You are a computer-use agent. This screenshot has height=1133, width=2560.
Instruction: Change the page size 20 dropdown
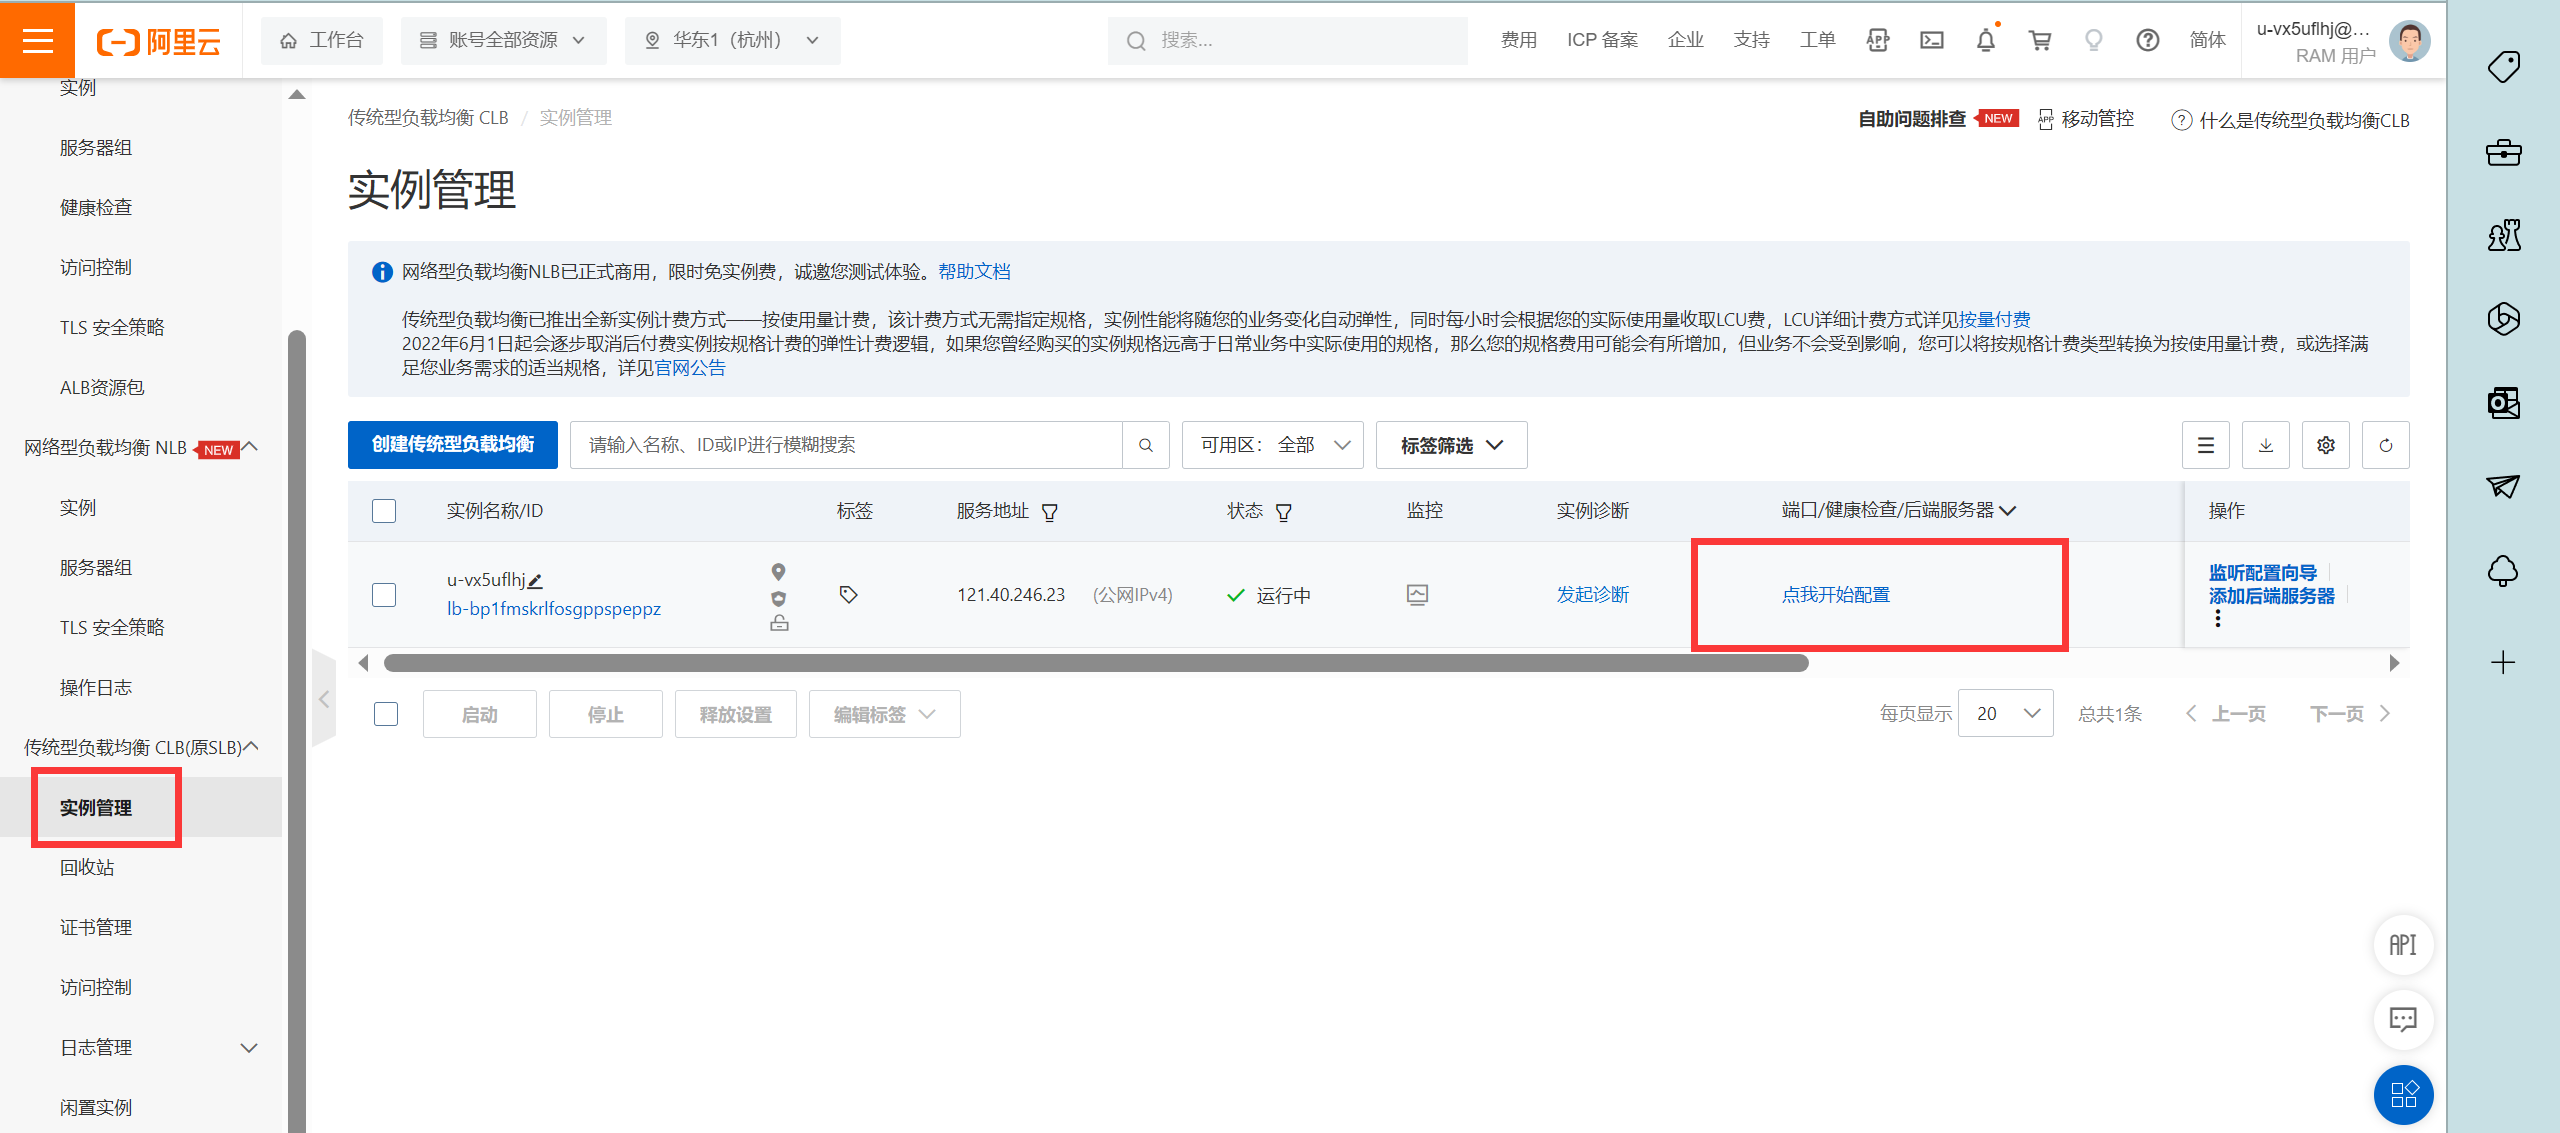pyautogui.click(x=2006, y=713)
